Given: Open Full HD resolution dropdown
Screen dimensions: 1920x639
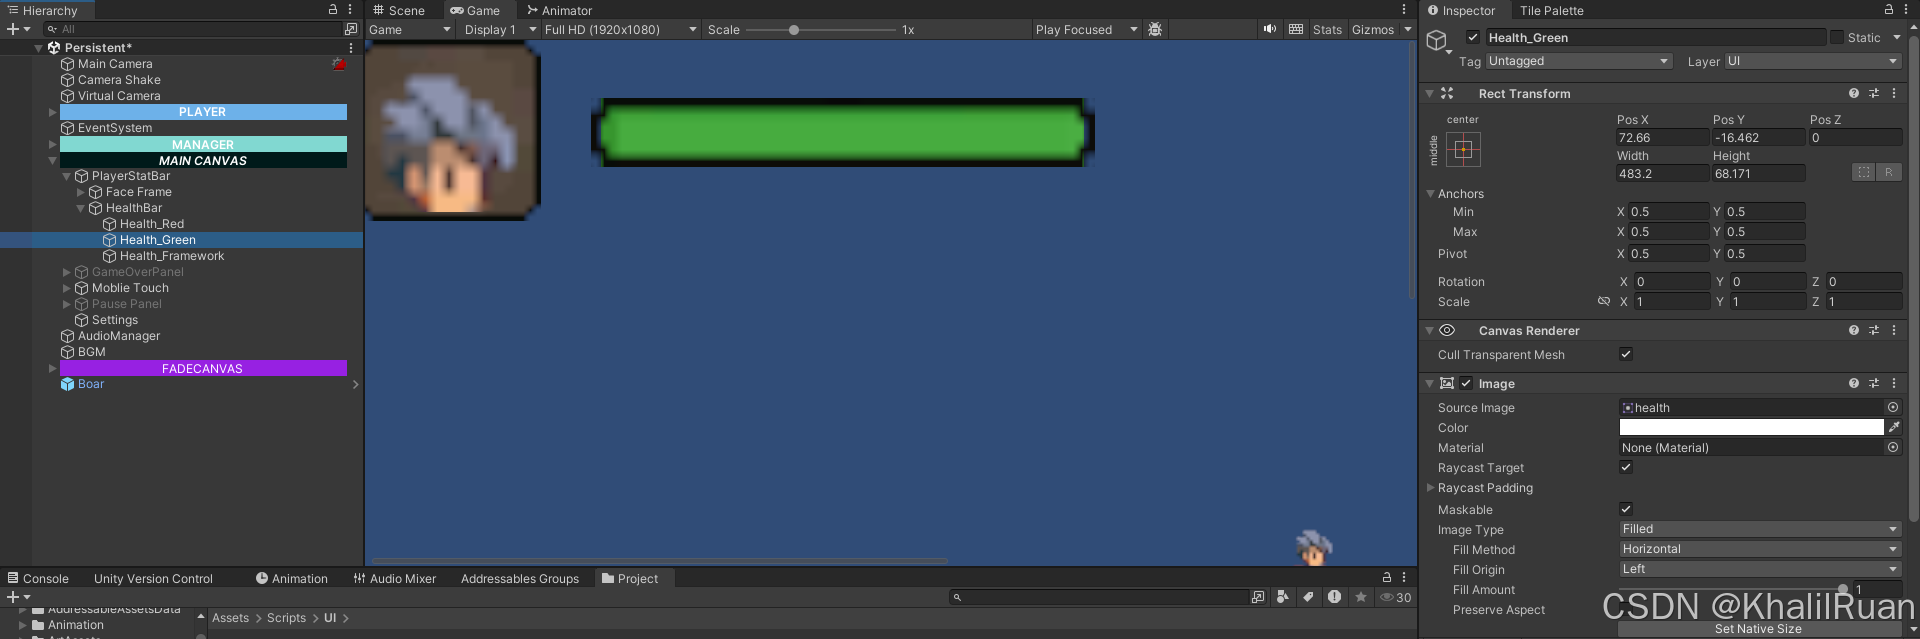Looking at the screenshot, I should (x=620, y=29).
